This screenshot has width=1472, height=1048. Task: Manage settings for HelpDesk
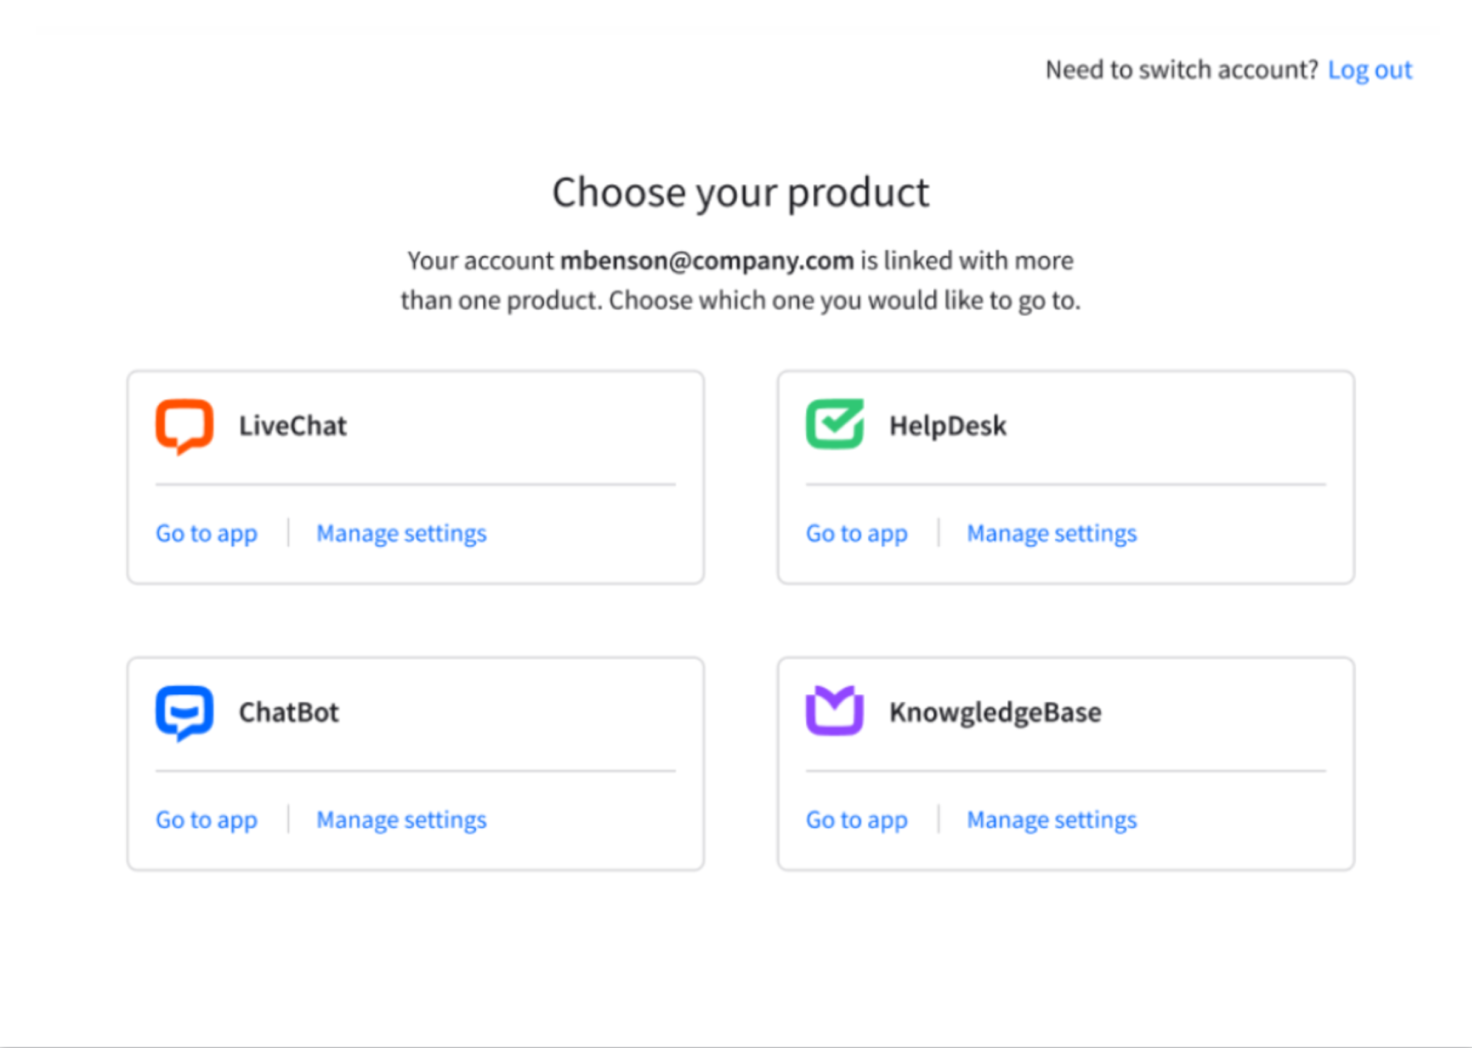[x=1052, y=533]
